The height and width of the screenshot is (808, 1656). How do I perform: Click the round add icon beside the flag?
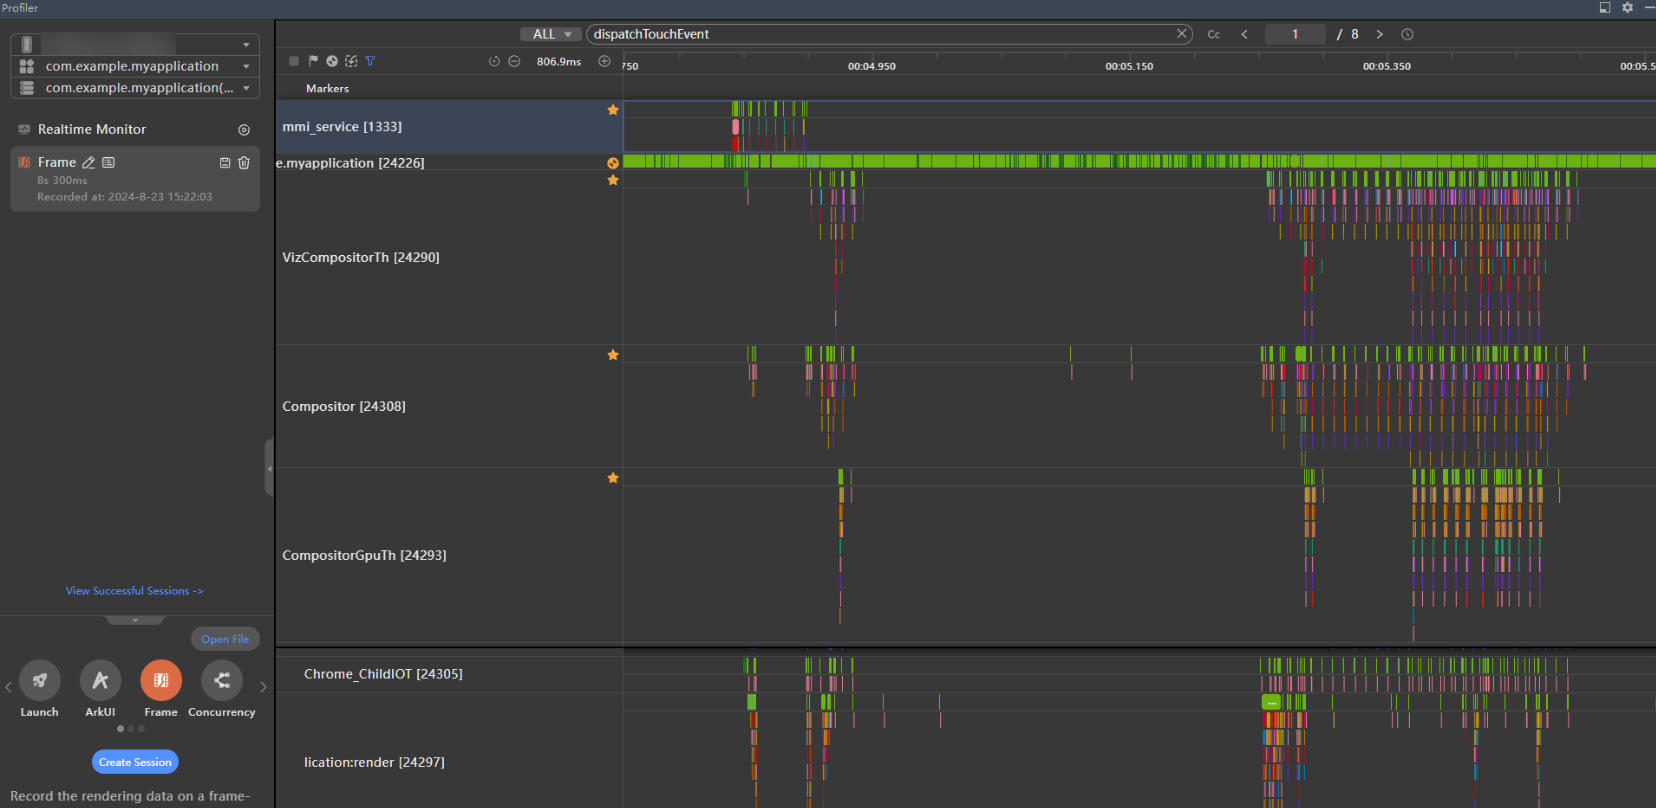pos(332,61)
